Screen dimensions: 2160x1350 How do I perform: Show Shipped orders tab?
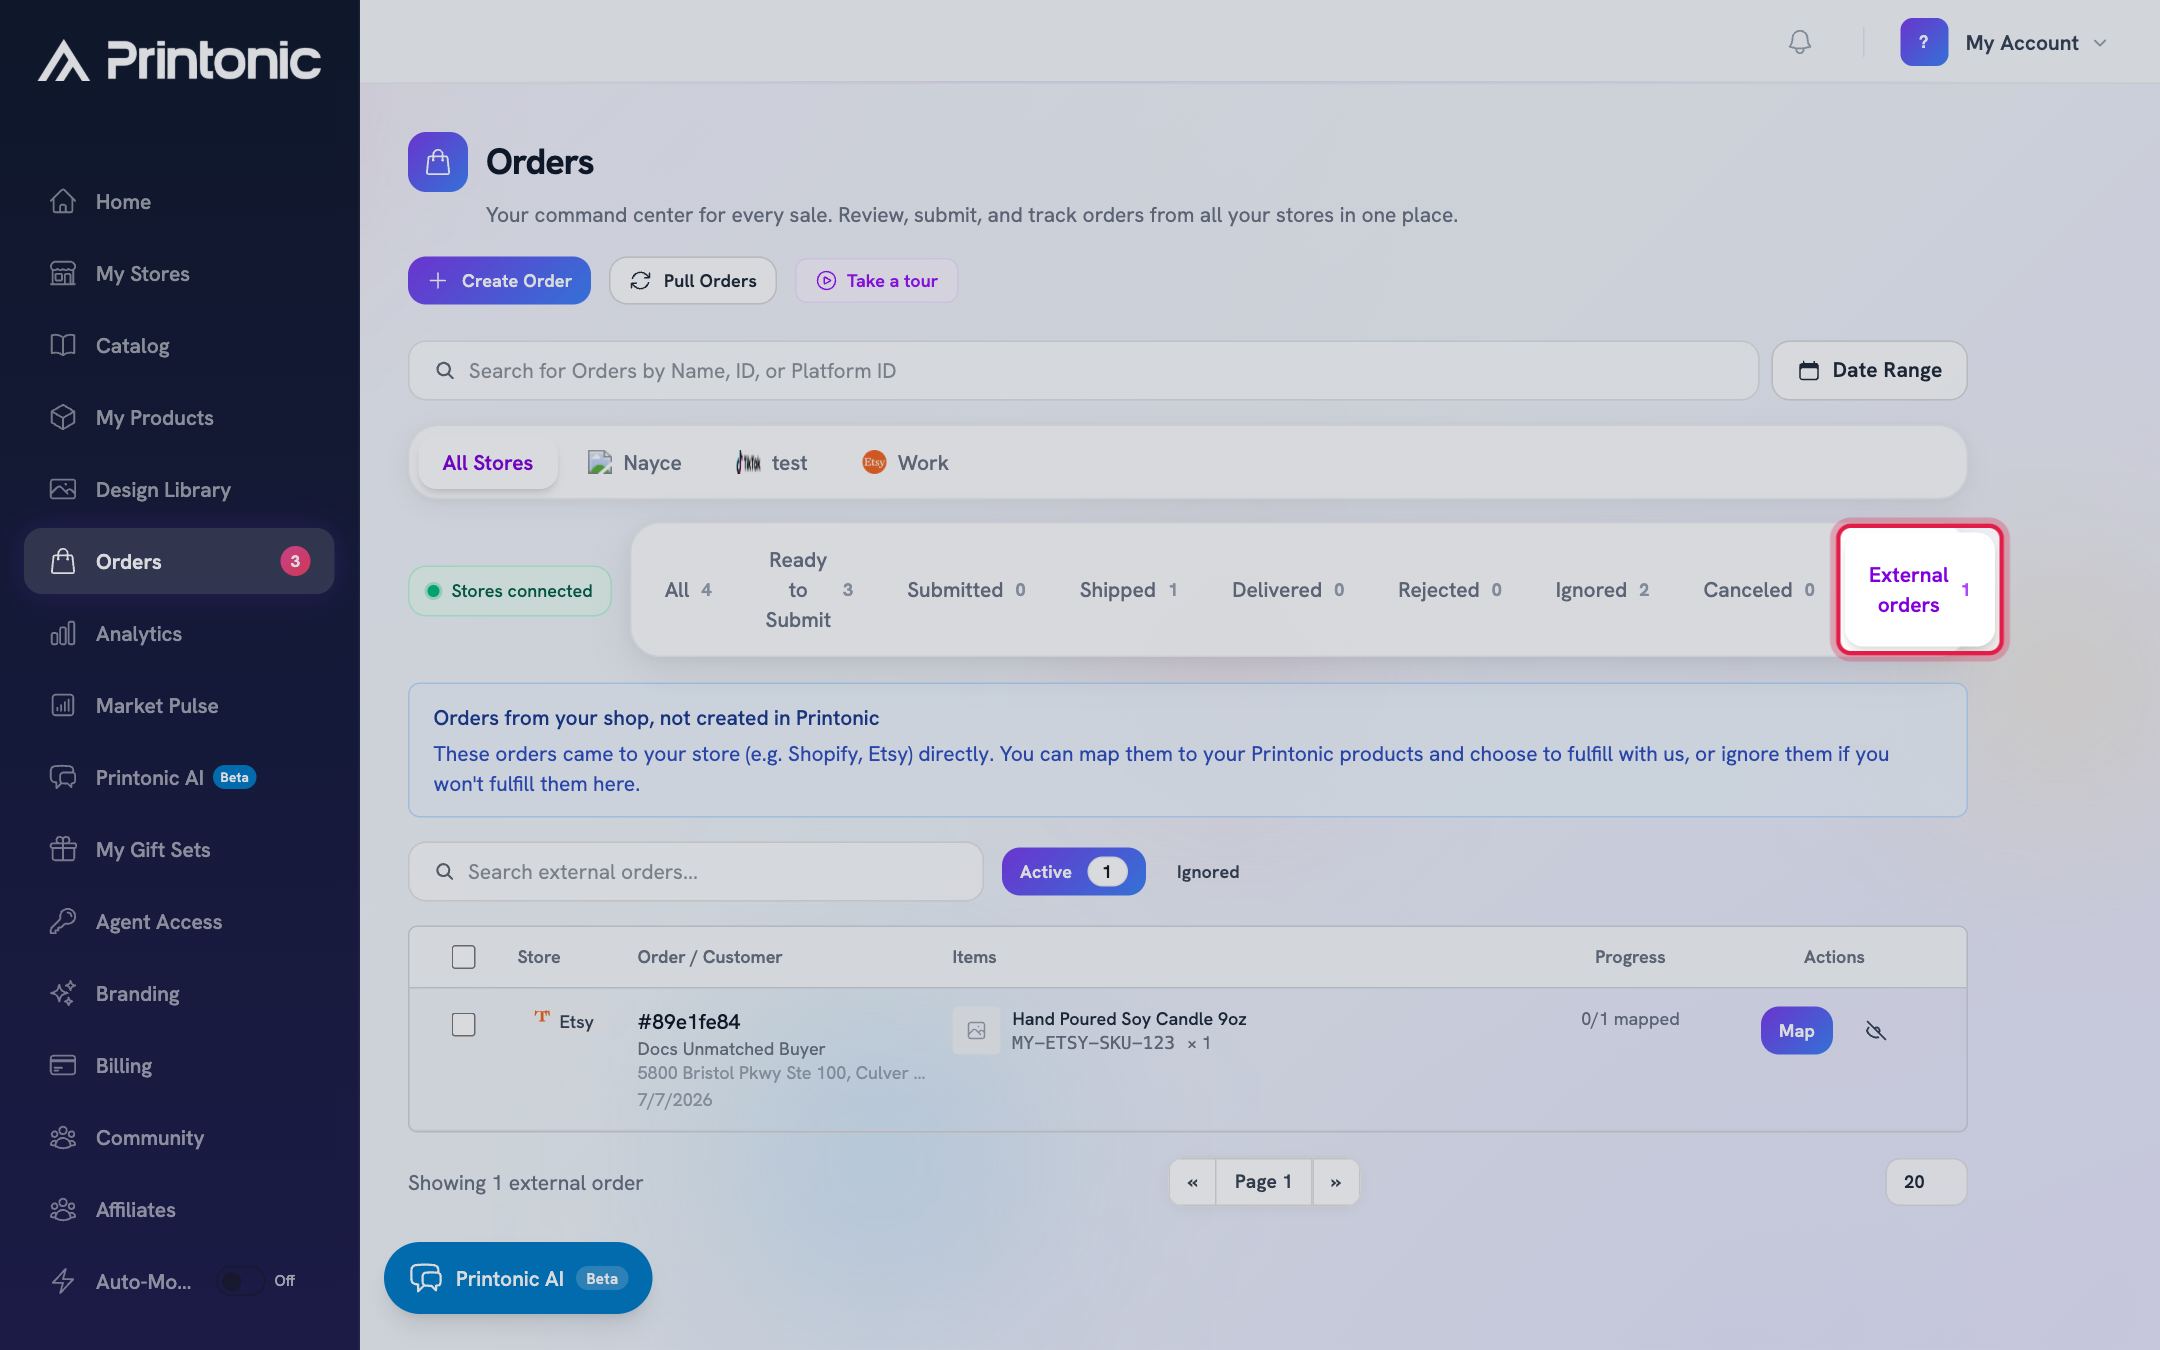click(1128, 590)
